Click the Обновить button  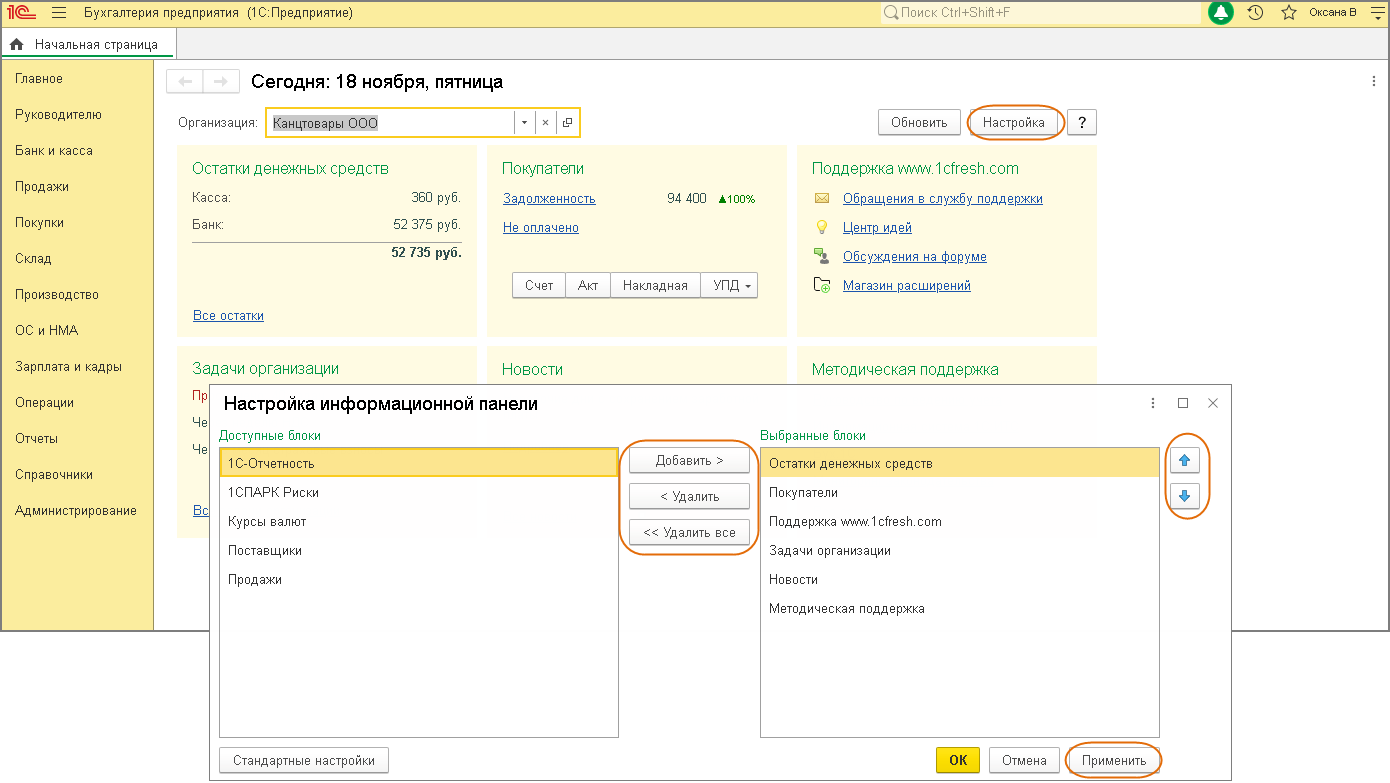tap(919, 122)
